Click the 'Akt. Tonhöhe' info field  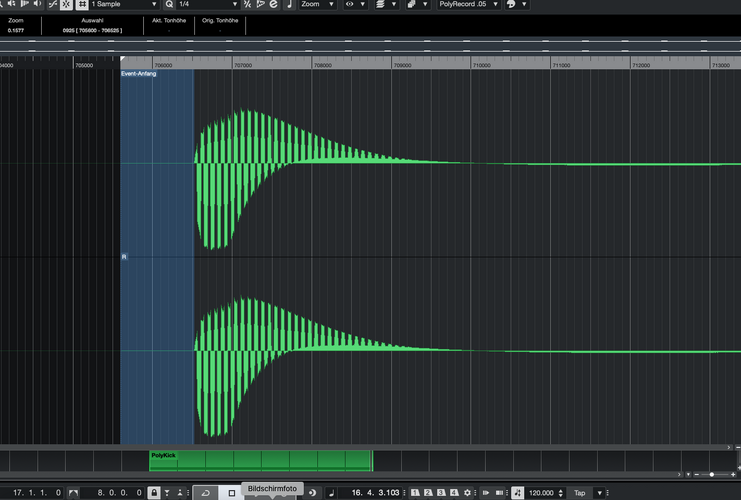pyautogui.click(x=169, y=25)
